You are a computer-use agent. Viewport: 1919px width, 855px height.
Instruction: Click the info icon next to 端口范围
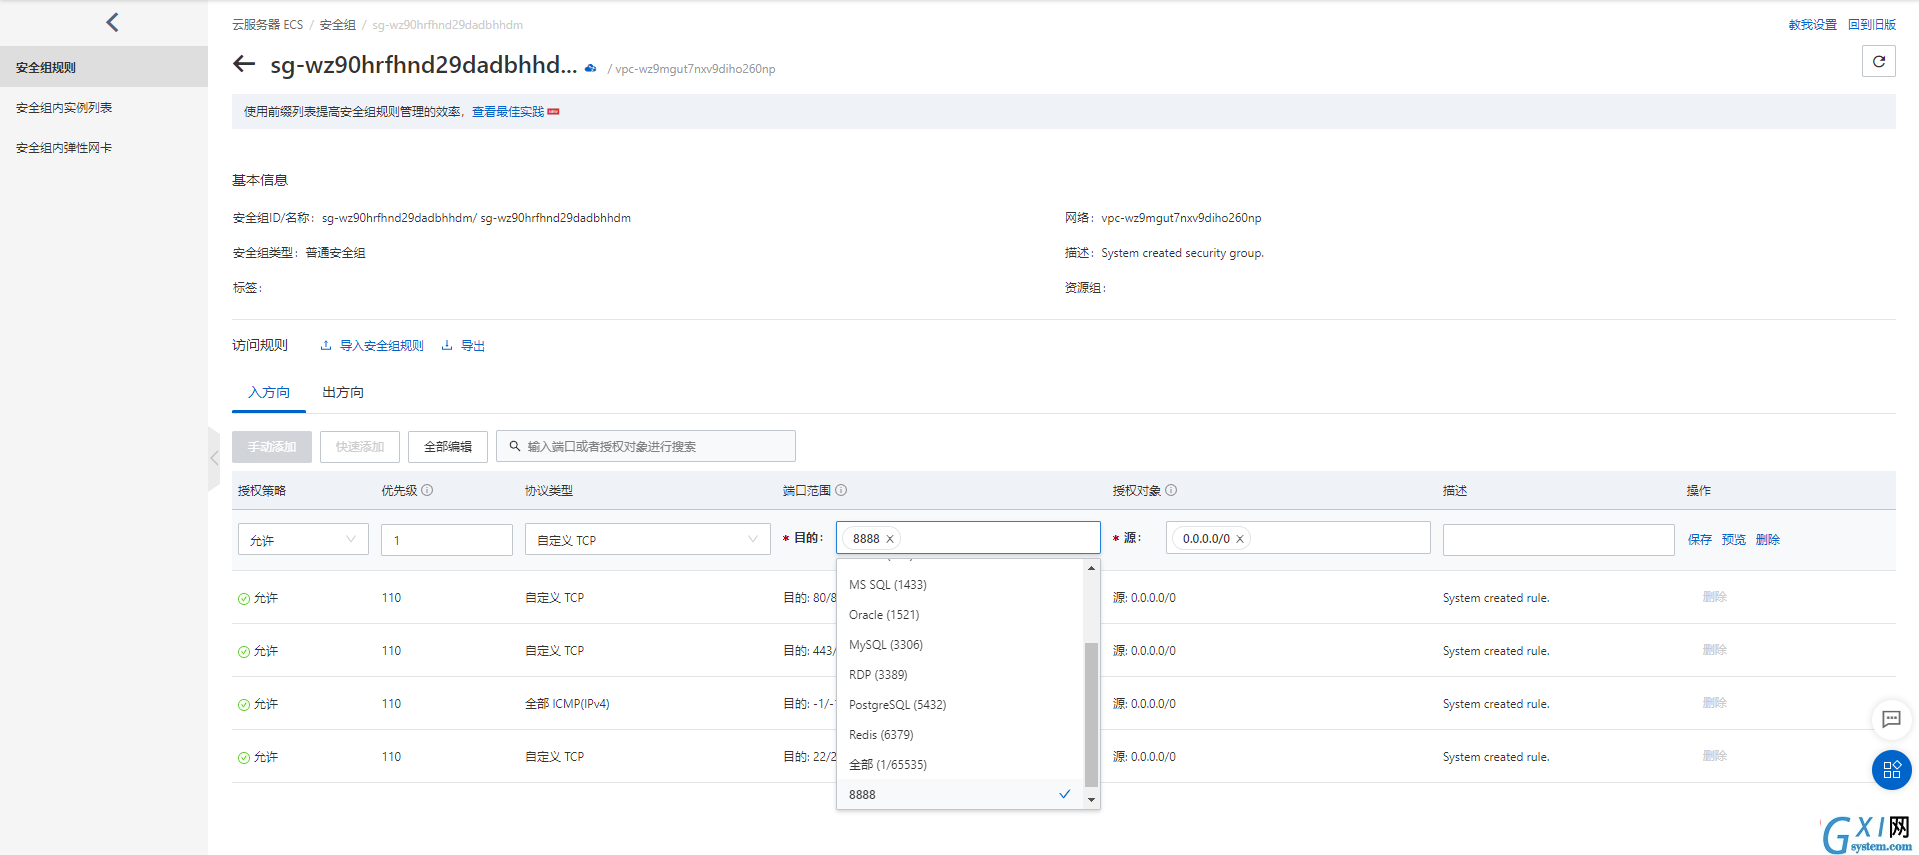[x=841, y=490]
